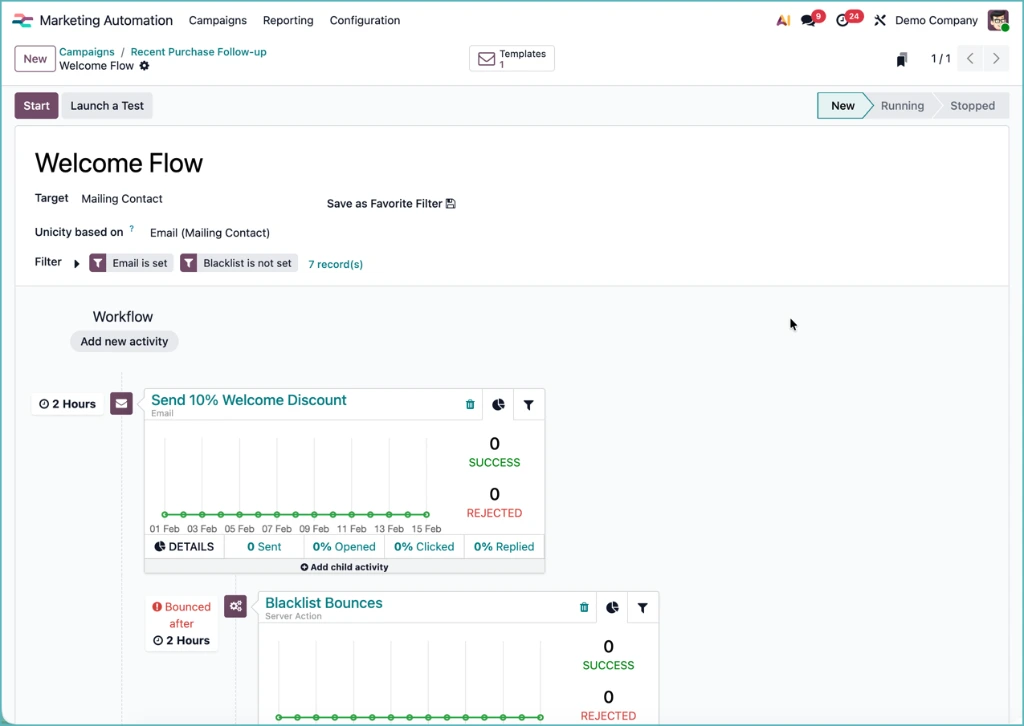Screen dimensions: 1024x726
Task: Select the Stopped status stage
Action: point(972,106)
